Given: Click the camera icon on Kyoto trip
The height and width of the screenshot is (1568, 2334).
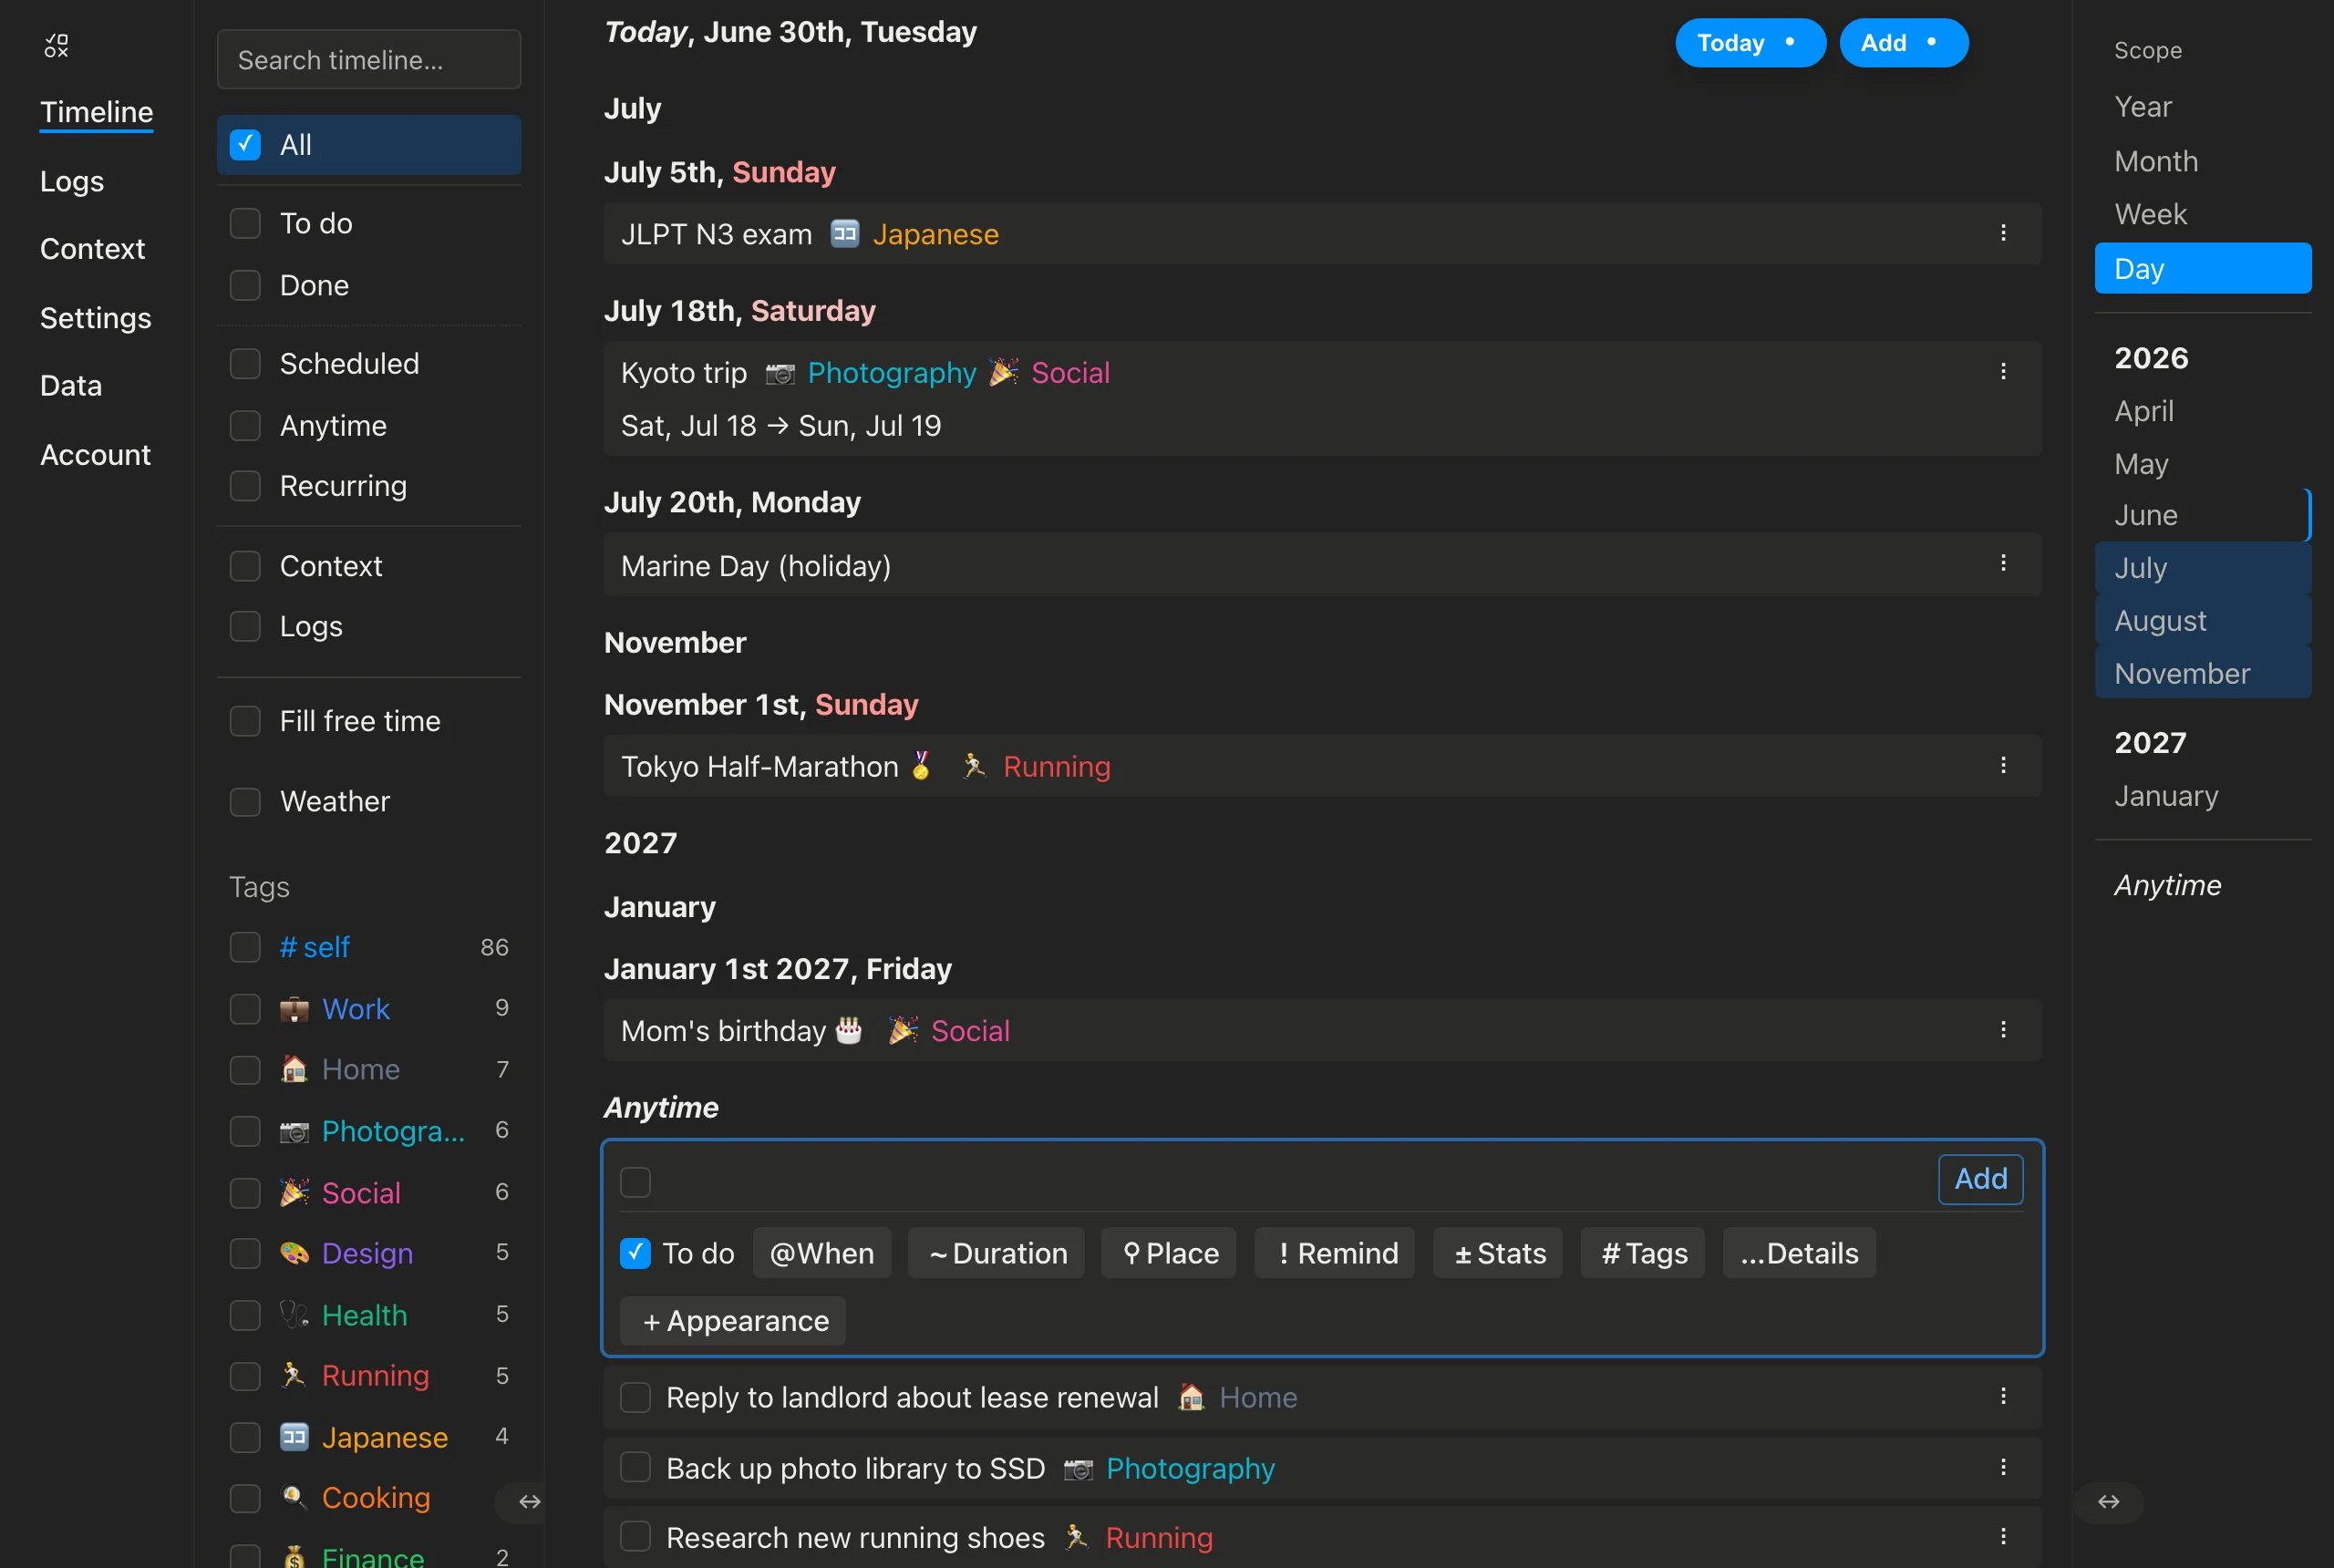Looking at the screenshot, I should pos(779,373).
